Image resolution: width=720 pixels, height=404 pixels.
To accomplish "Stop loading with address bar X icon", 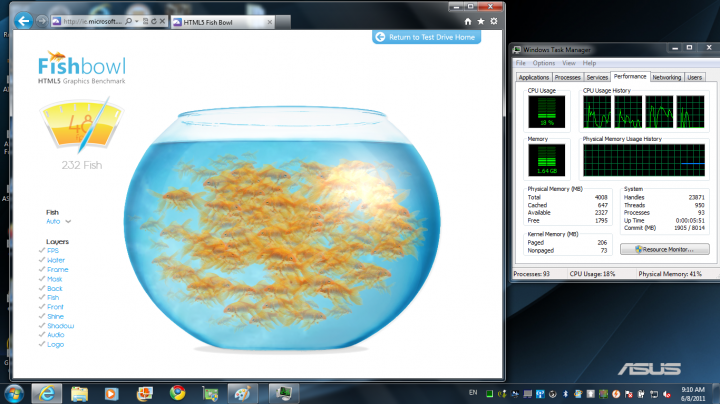I will point(162,21).
